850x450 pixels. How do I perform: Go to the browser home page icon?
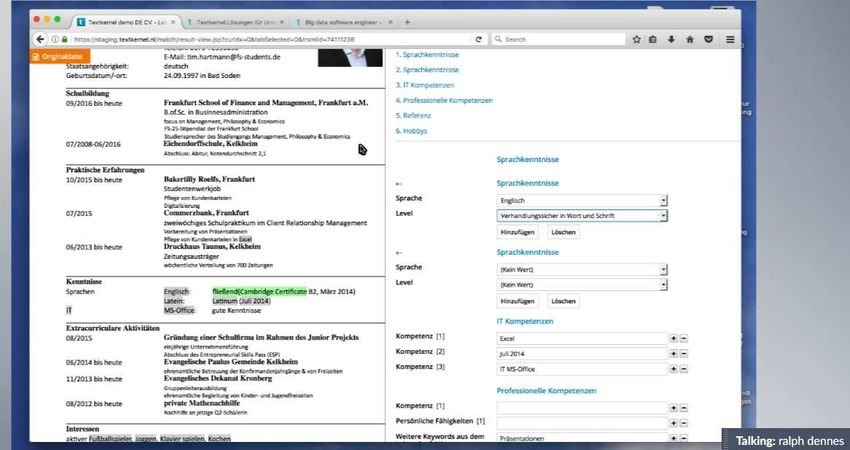tap(690, 40)
